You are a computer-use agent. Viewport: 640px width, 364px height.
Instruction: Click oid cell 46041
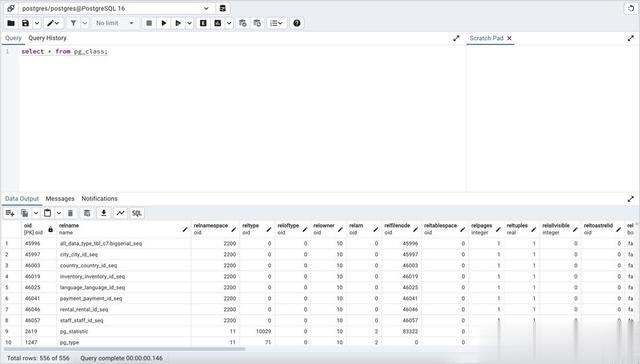[39, 299]
